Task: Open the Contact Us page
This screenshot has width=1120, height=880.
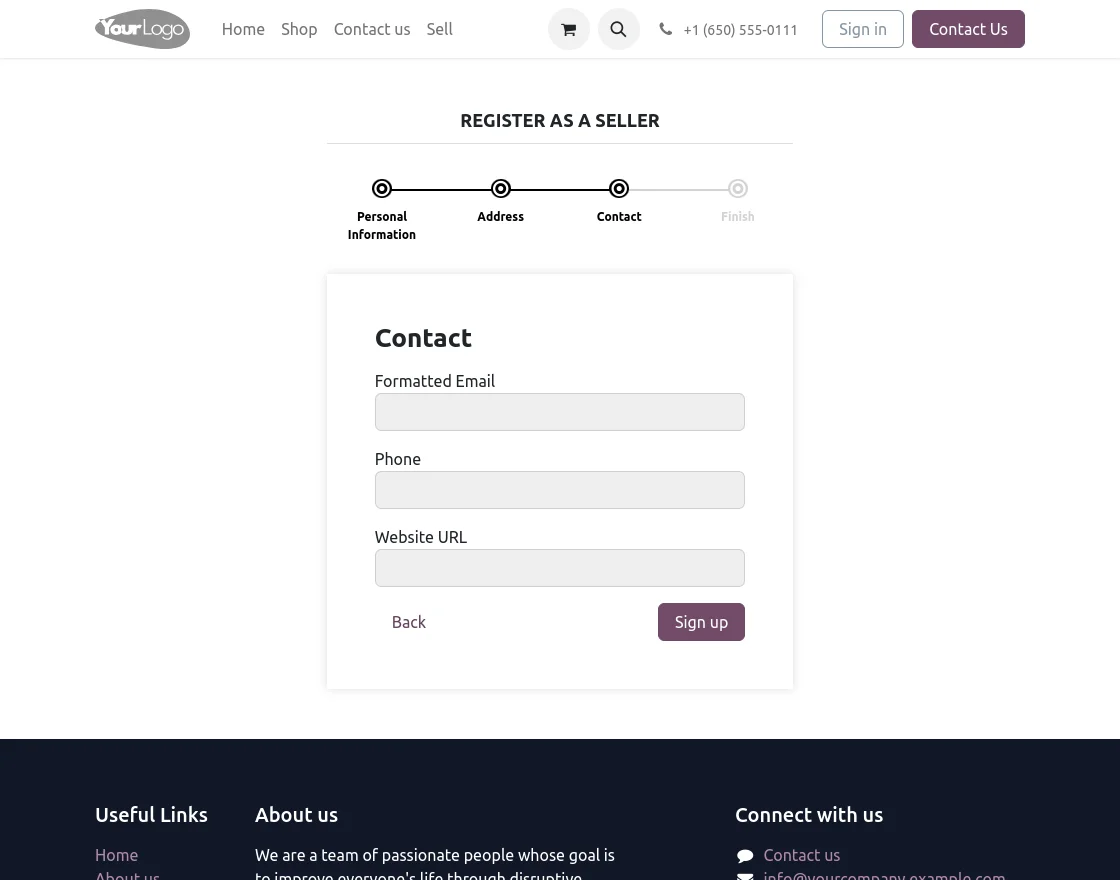Action: click(x=968, y=29)
